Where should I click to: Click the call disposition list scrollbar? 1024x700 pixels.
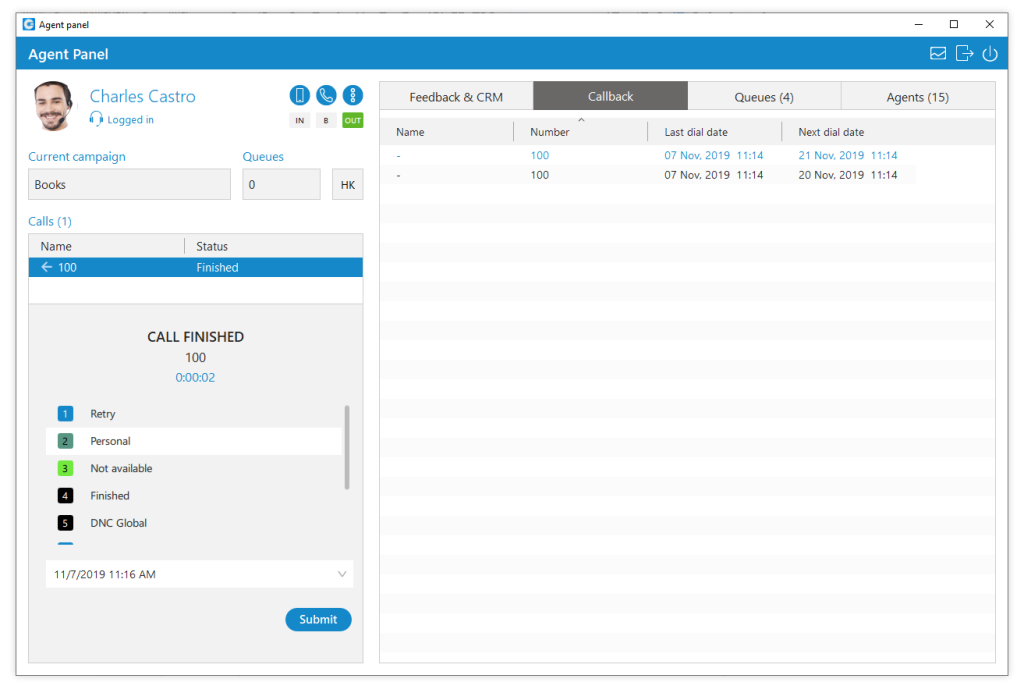(347, 447)
